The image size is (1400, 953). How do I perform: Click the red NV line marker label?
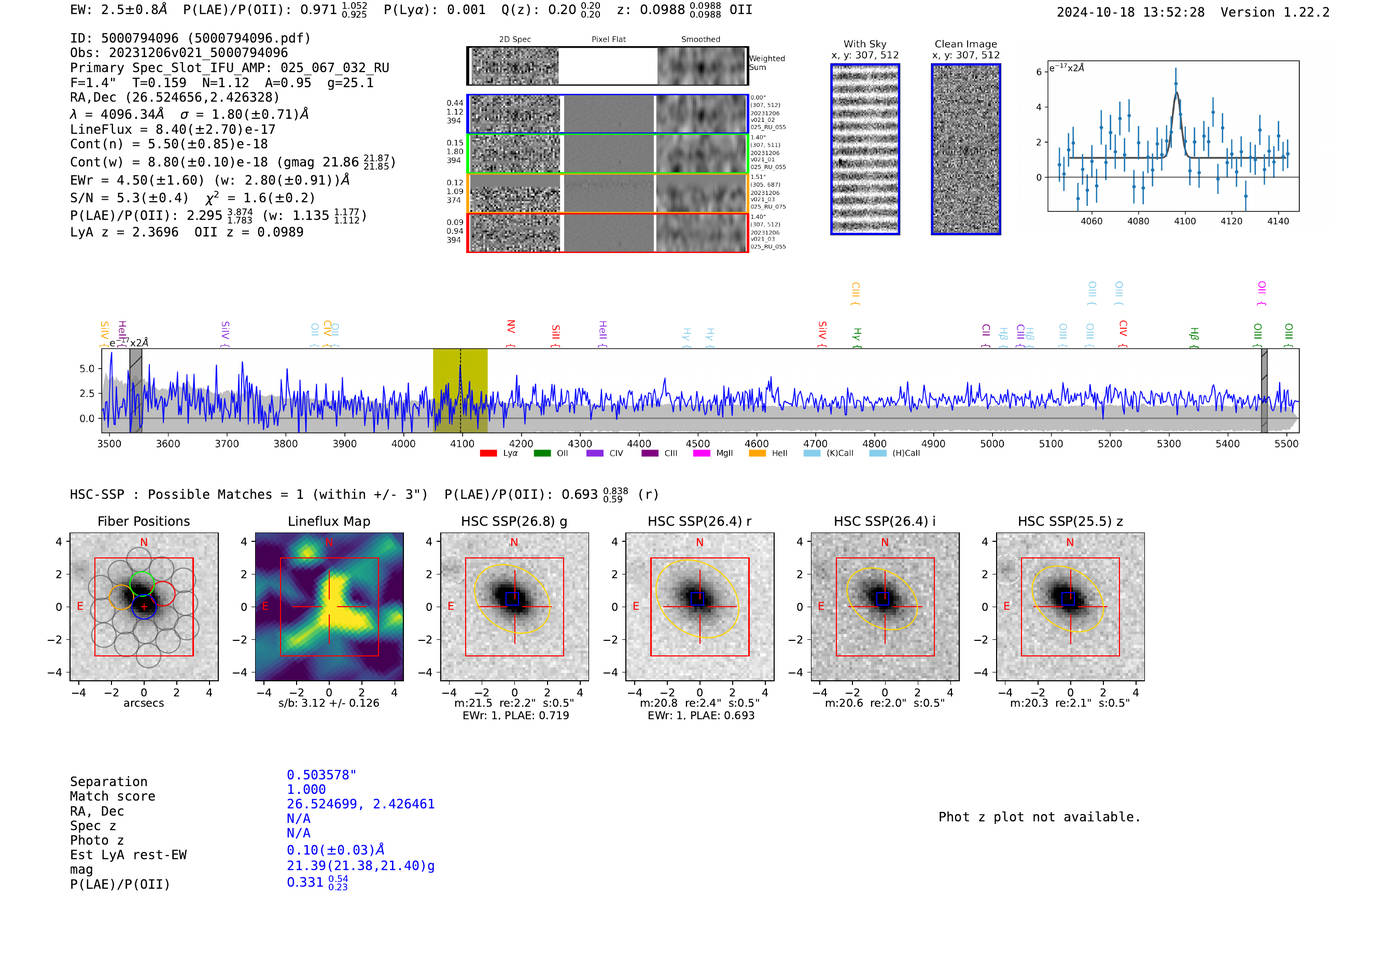[510, 327]
